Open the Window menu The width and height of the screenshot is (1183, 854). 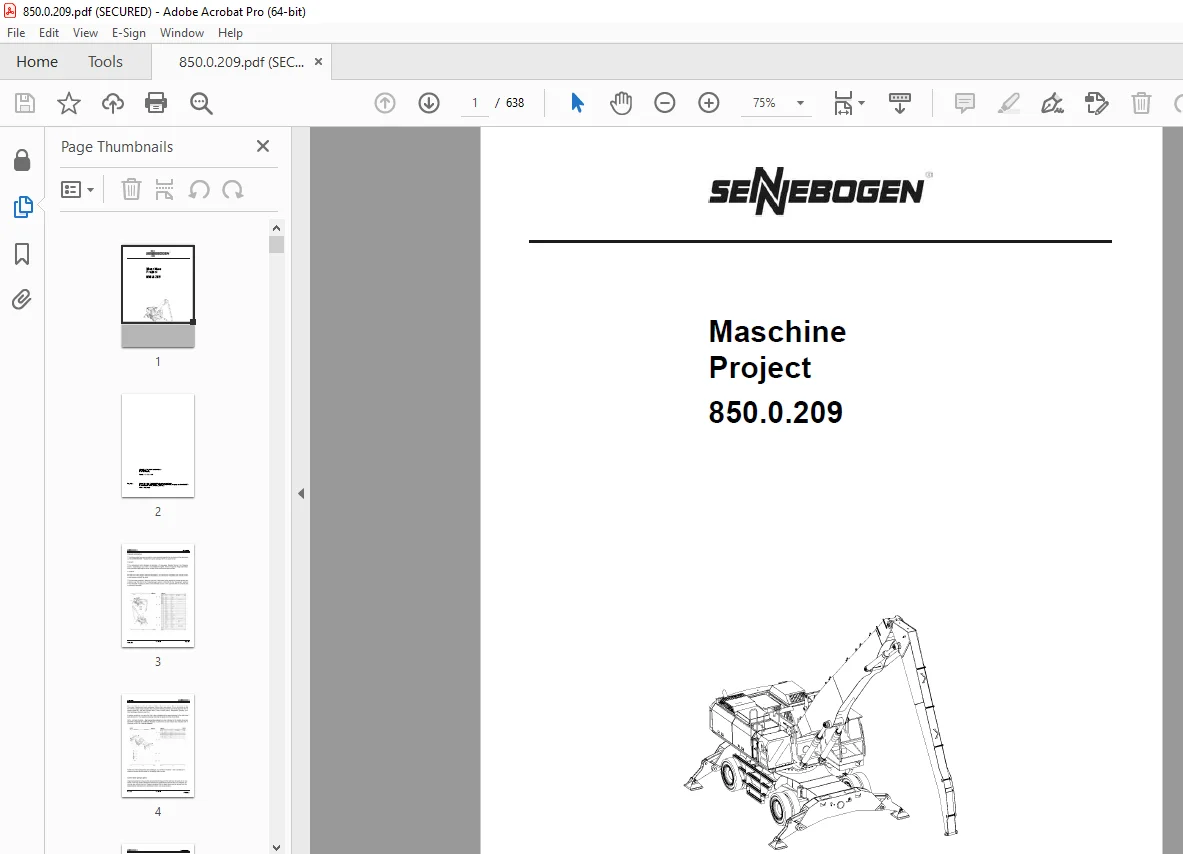182,32
